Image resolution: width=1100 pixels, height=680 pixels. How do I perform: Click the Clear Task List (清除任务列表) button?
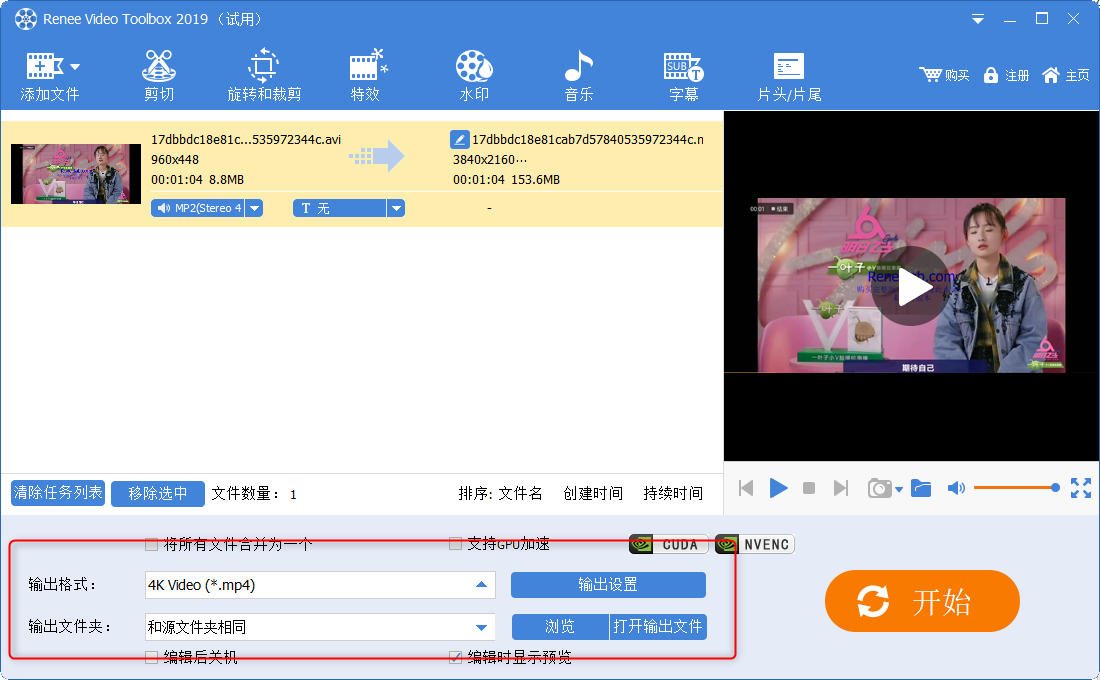(58, 493)
